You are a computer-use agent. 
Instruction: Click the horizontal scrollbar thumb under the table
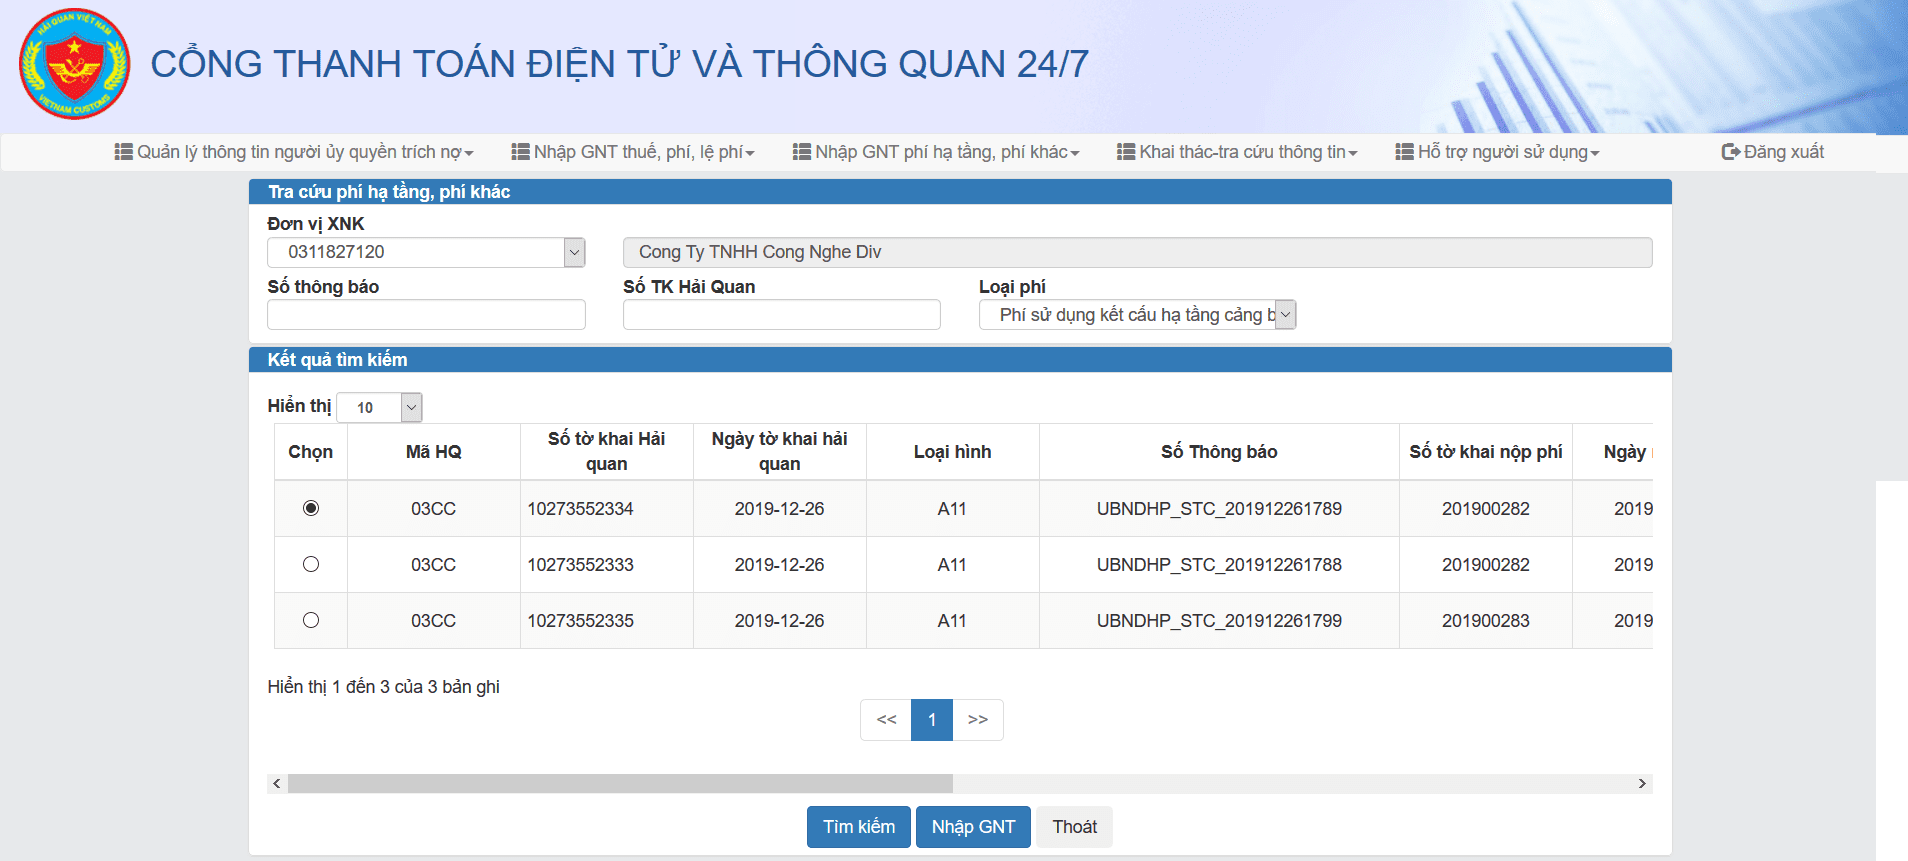[620, 784]
